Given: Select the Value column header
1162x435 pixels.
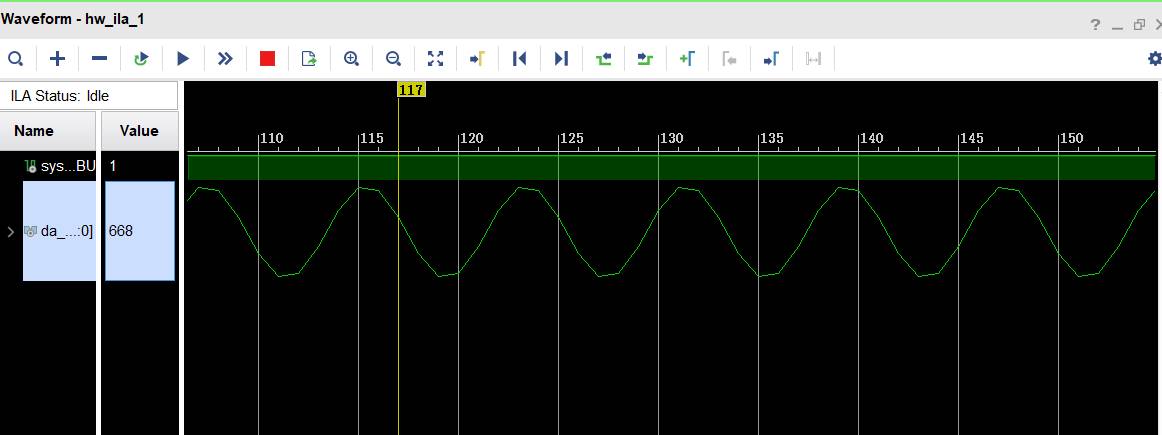Looking at the screenshot, I should (139, 131).
